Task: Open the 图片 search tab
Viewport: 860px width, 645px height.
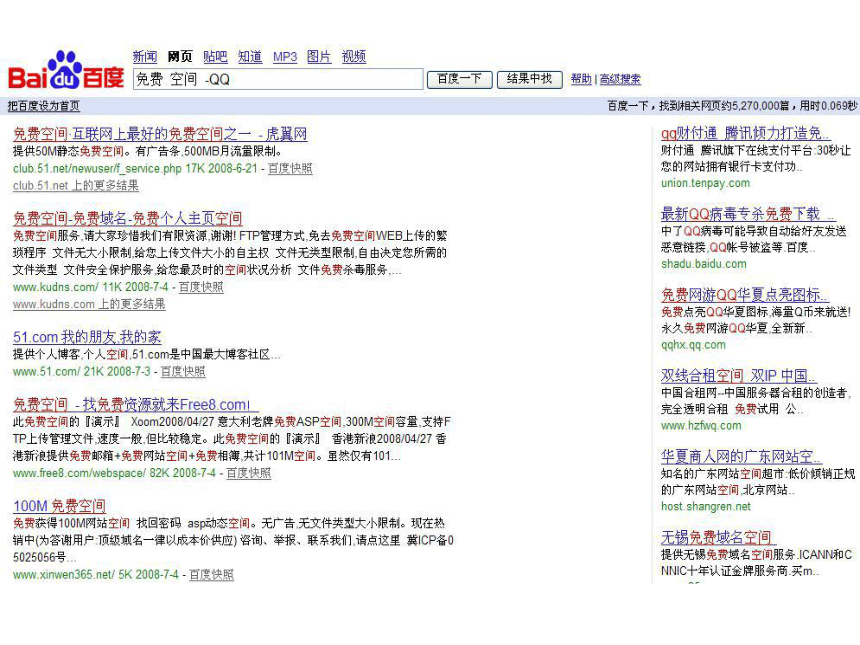Action: pos(319,56)
